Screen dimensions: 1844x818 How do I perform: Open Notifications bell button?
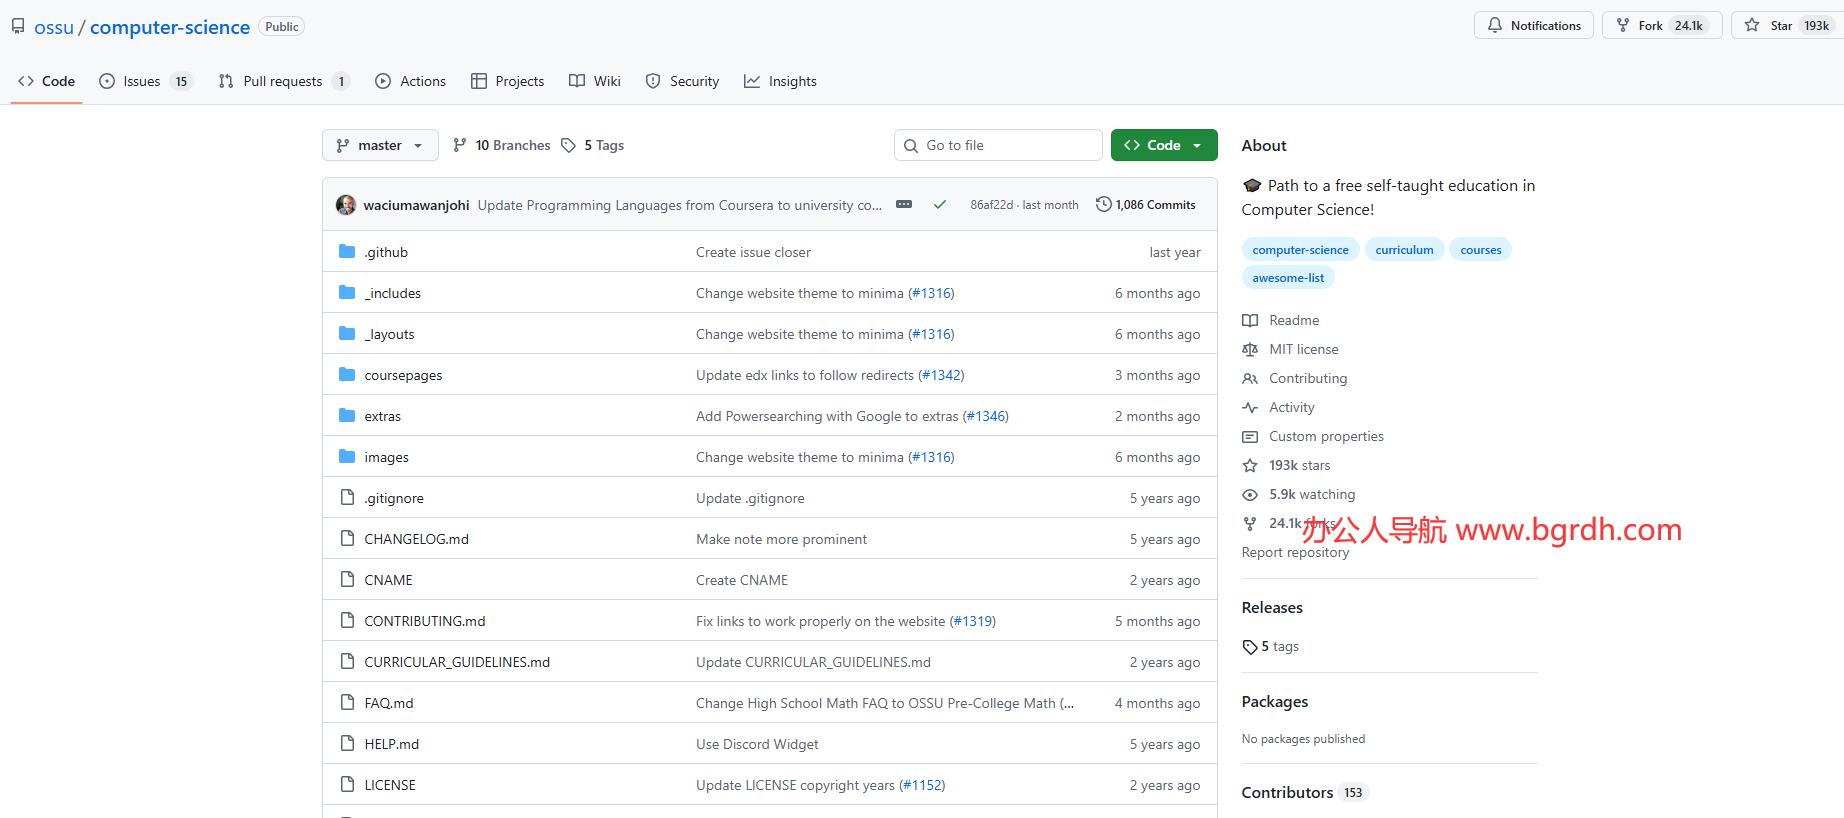[1533, 26]
